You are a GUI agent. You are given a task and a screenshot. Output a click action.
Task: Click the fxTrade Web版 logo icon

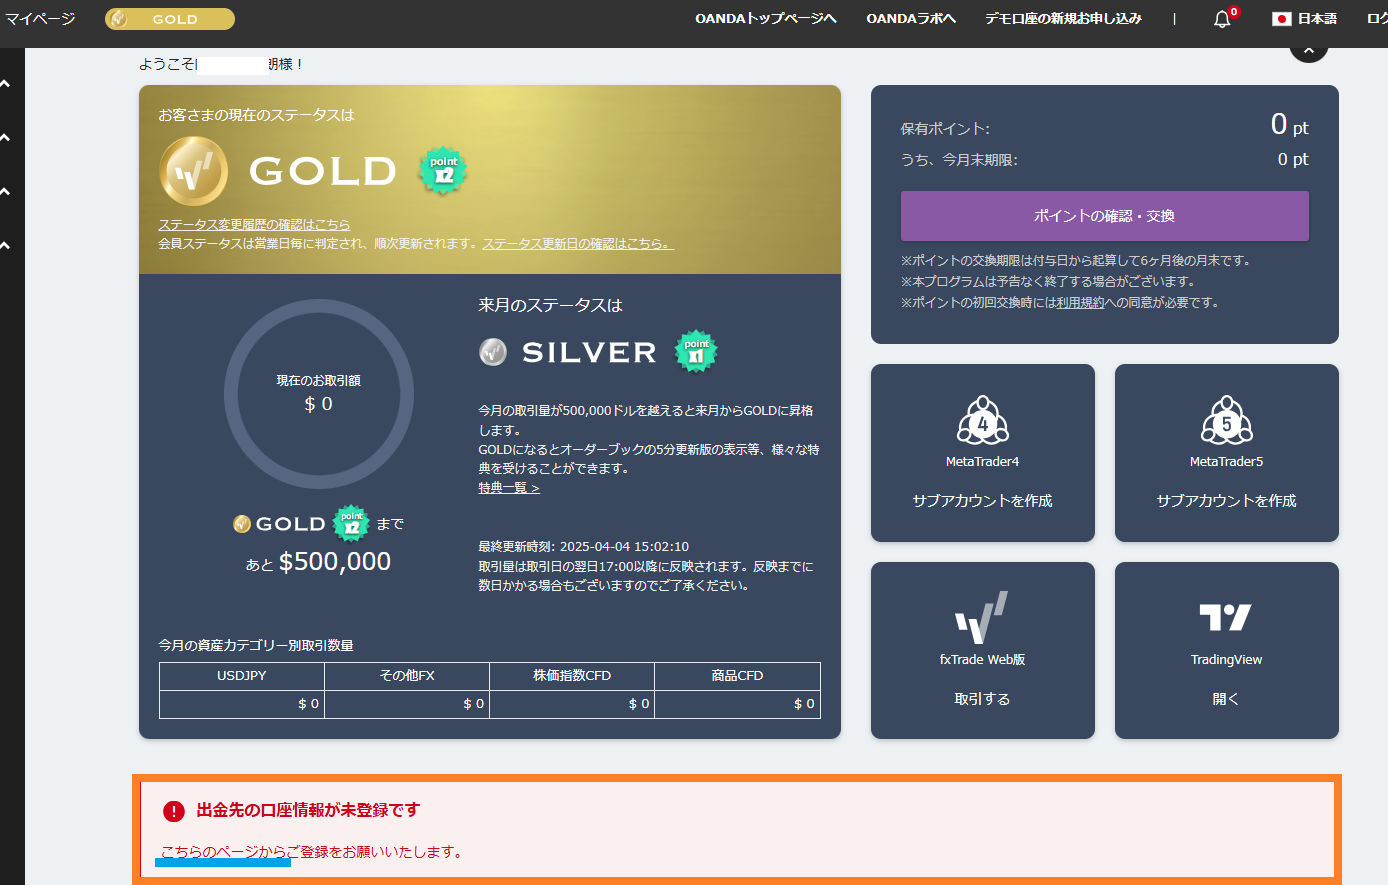[x=981, y=617]
